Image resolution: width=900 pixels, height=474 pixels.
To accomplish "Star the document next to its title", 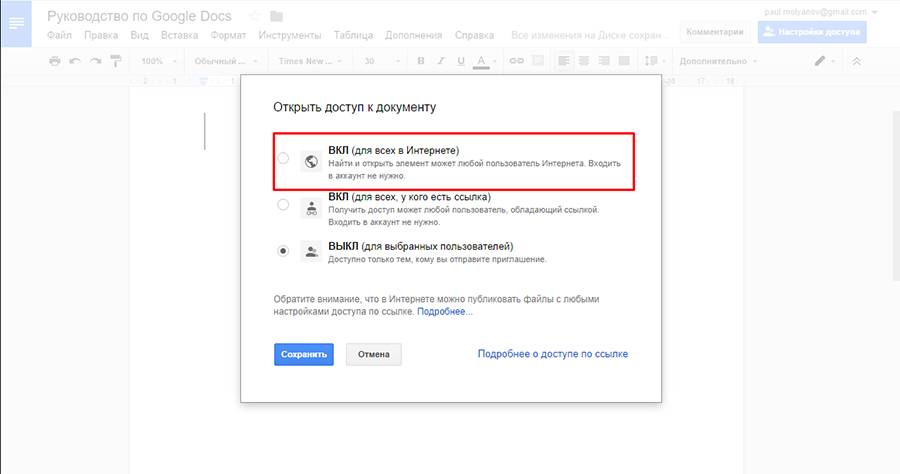I will click(255, 16).
